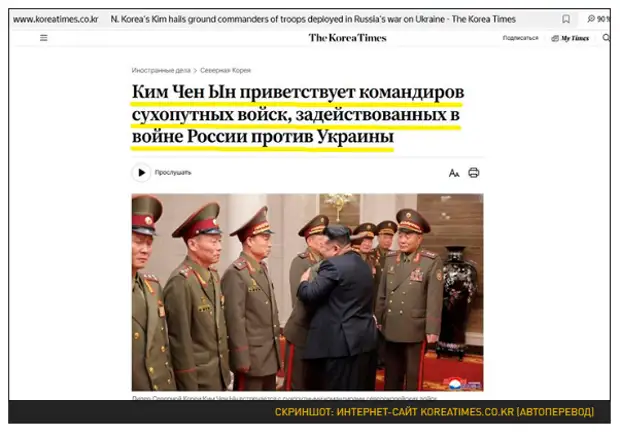Viewport: 620px width, 436px height.
Task: Click the www.koreatimes.co.kr address field
Action: [55, 19]
